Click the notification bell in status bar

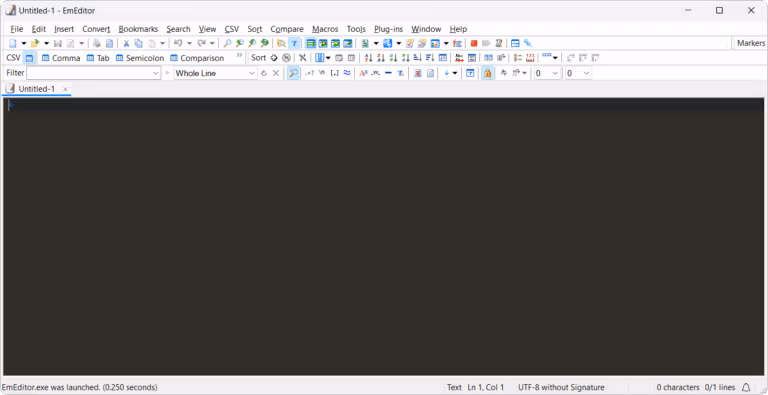(746, 387)
